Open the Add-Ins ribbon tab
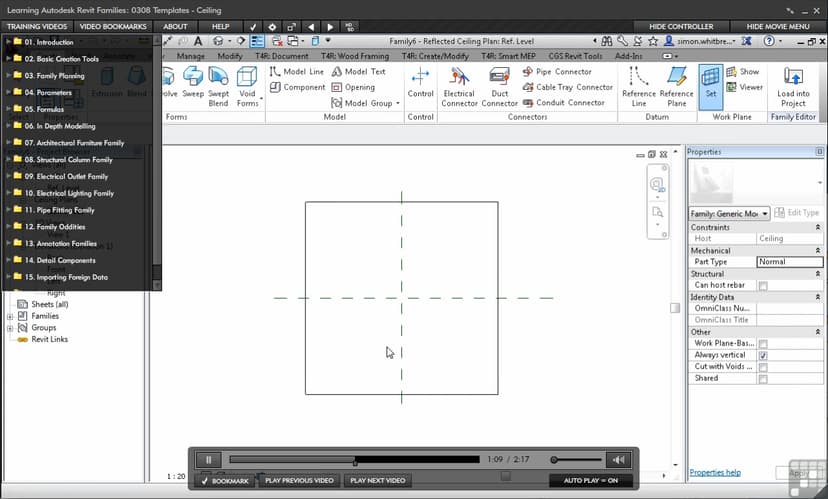Viewport: 828px width, 499px height. [x=628, y=55]
